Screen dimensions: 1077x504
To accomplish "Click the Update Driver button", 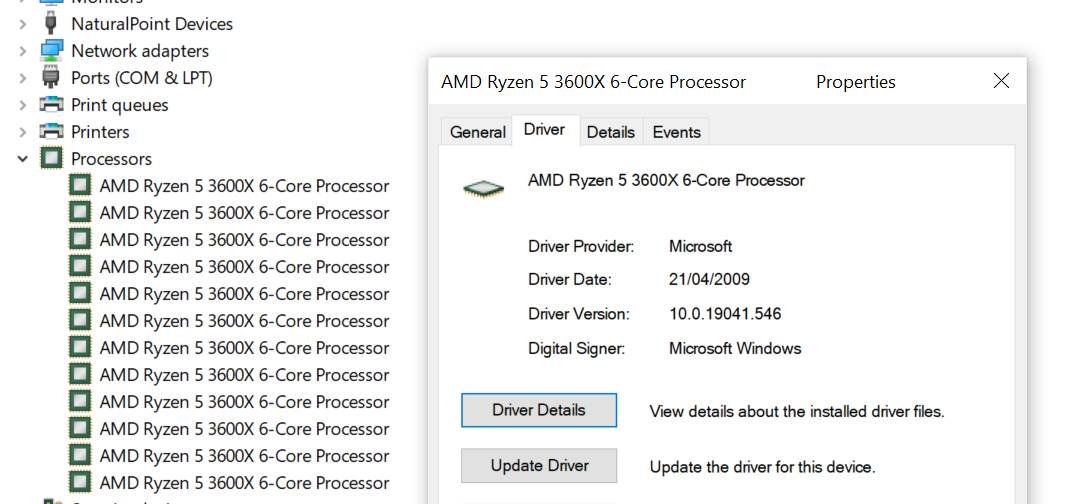I will [539, 466].
